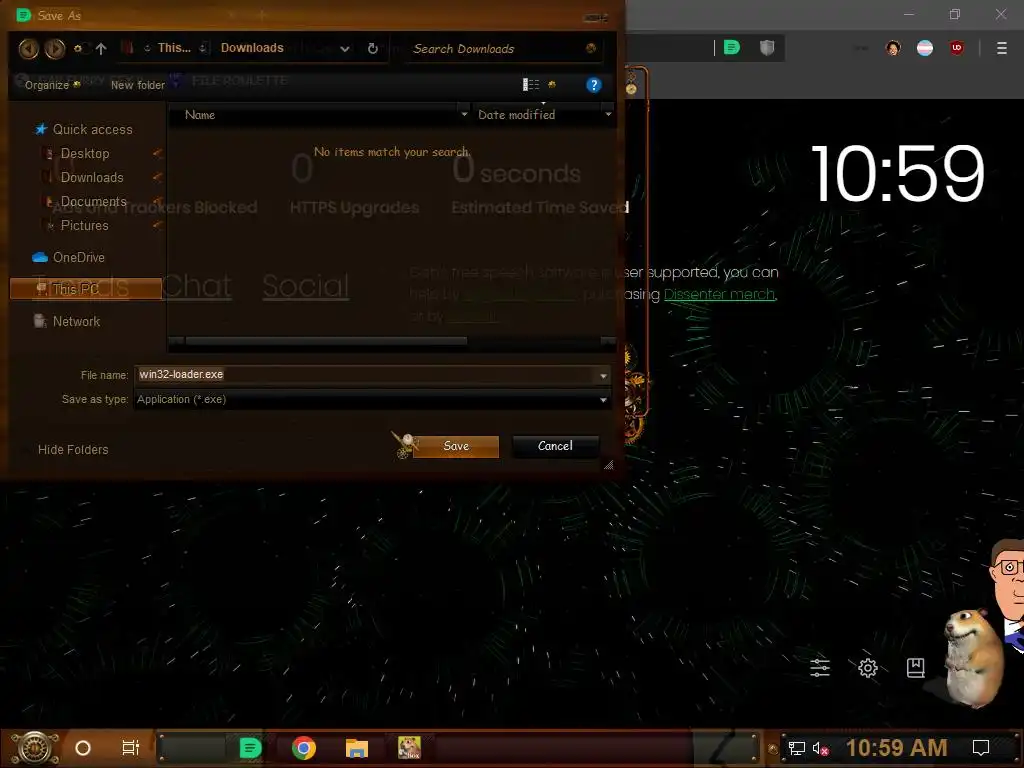
Task: Select Downloads in Quick access
Action: tap(92, 178)
